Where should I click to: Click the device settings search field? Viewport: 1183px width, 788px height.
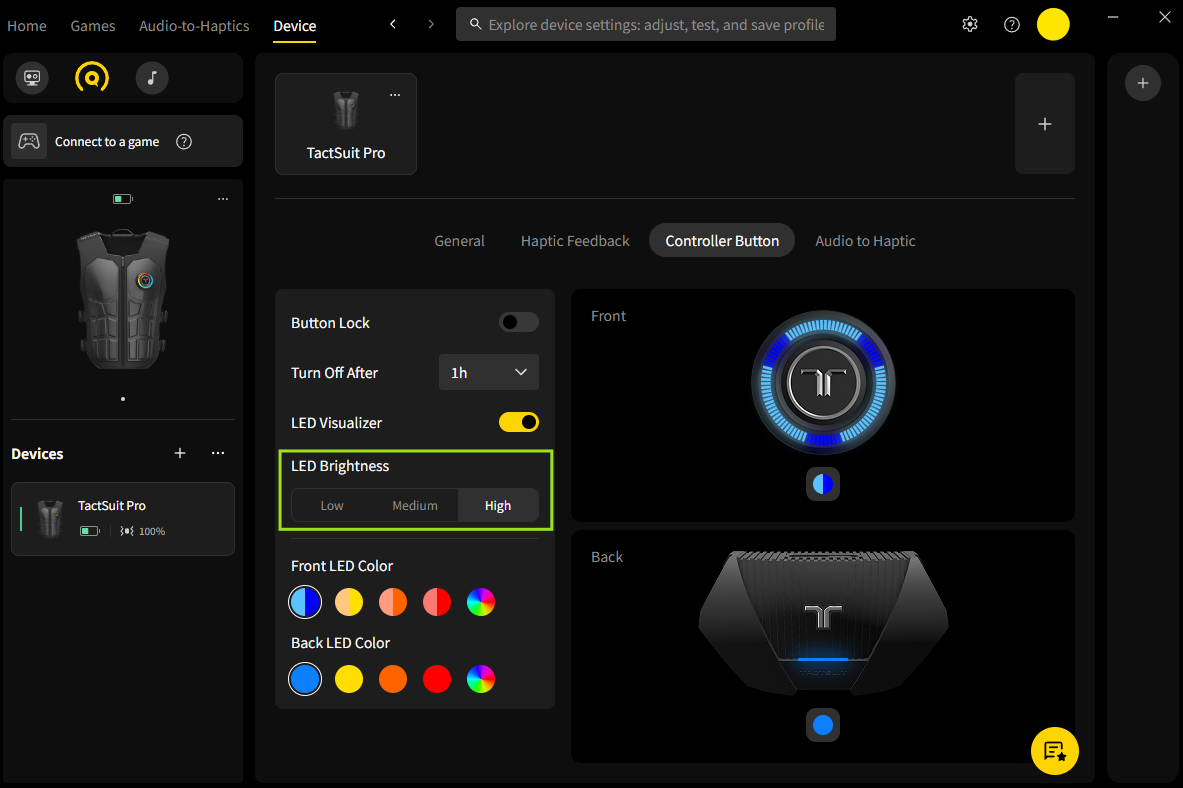click(x=646, y=24)
